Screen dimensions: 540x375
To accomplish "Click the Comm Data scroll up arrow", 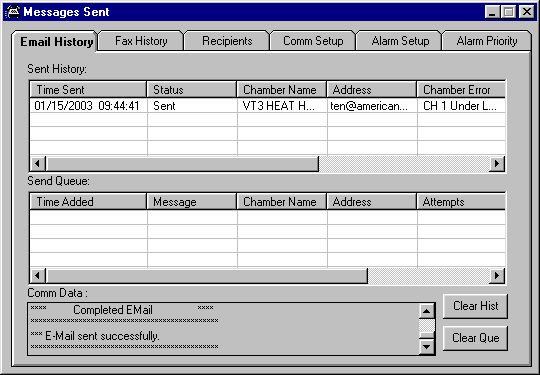I will point(427,311).
